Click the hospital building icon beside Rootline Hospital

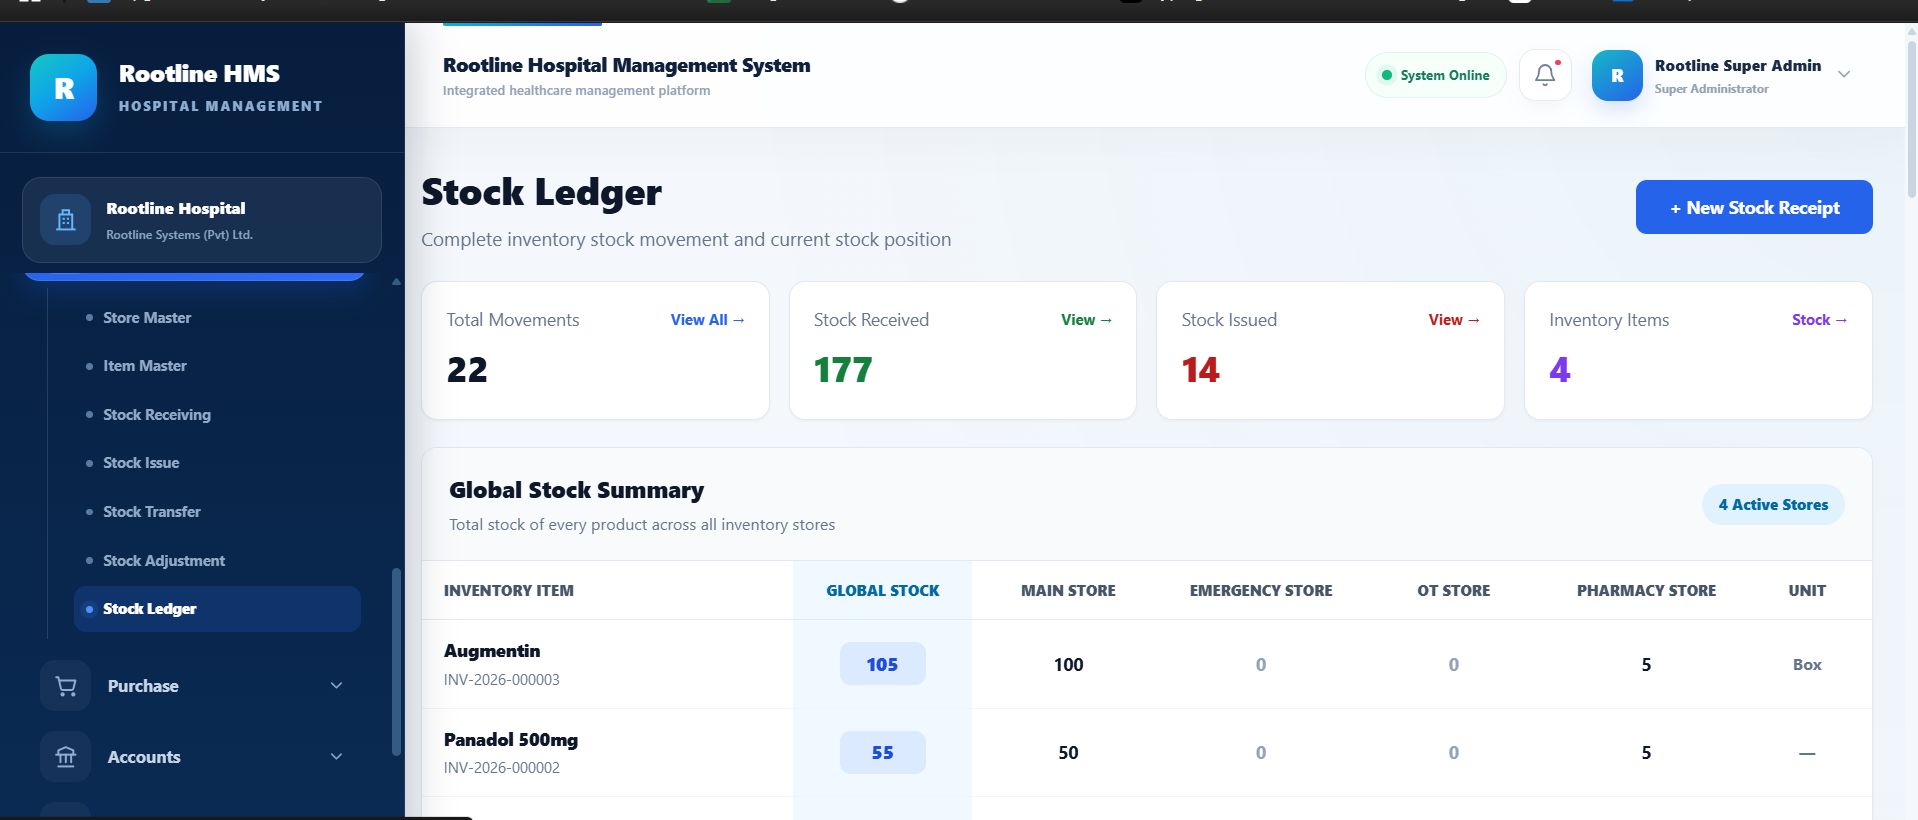click(66, 220)
